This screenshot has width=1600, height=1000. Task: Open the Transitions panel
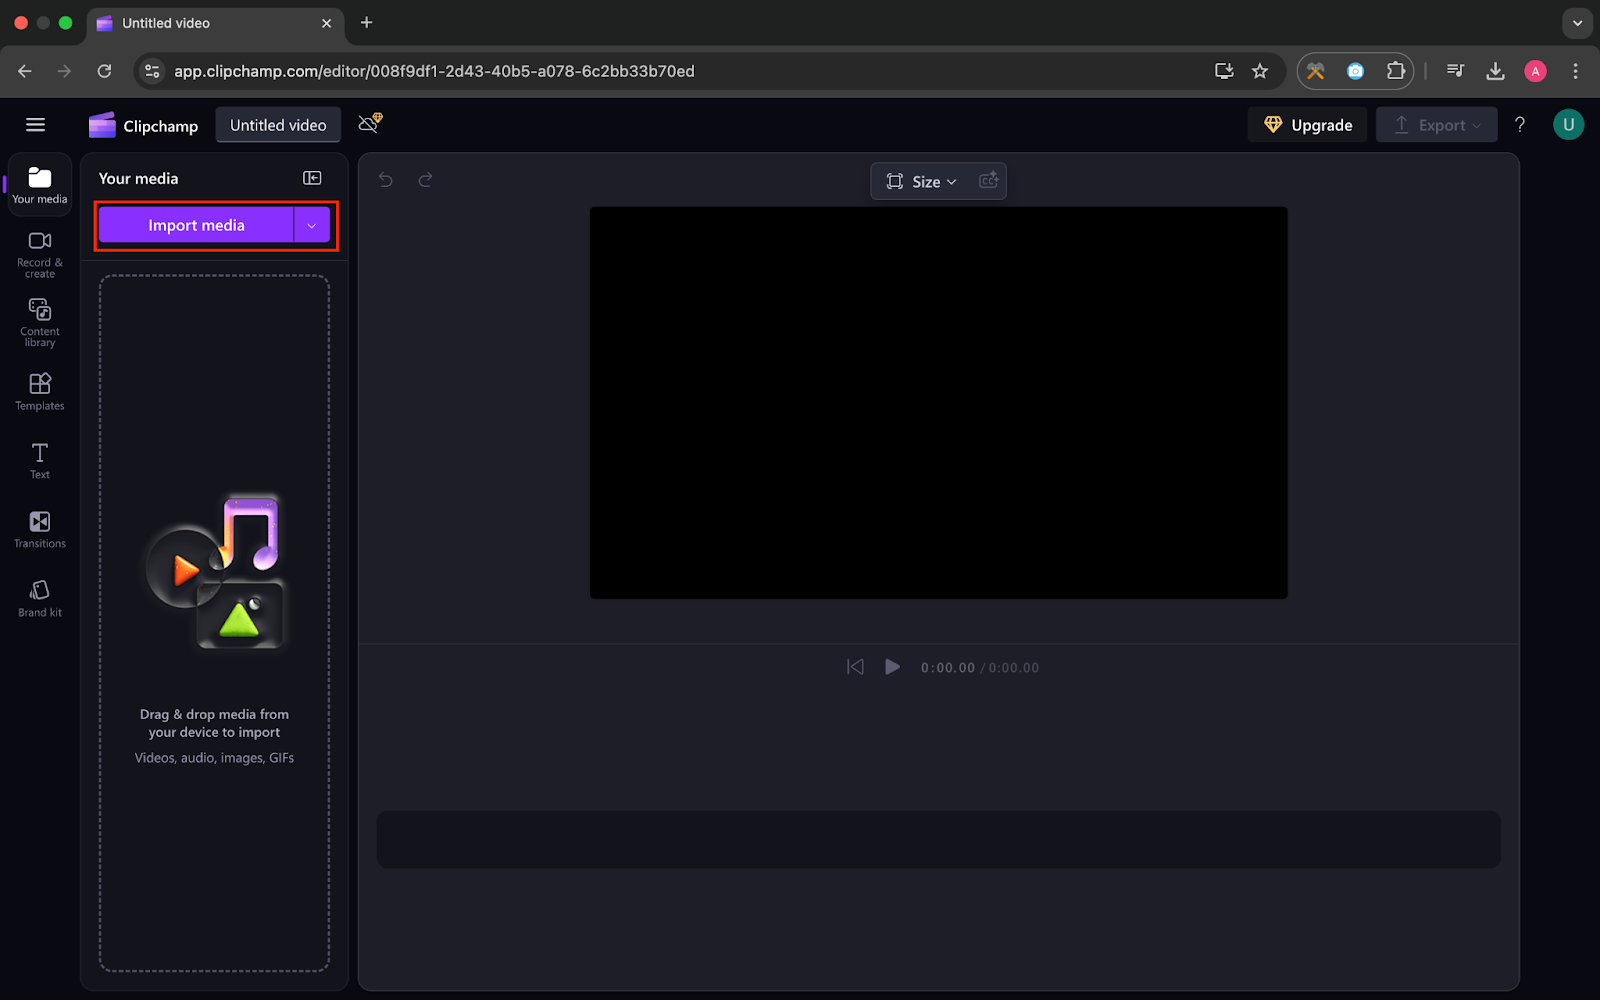point(40,529)
